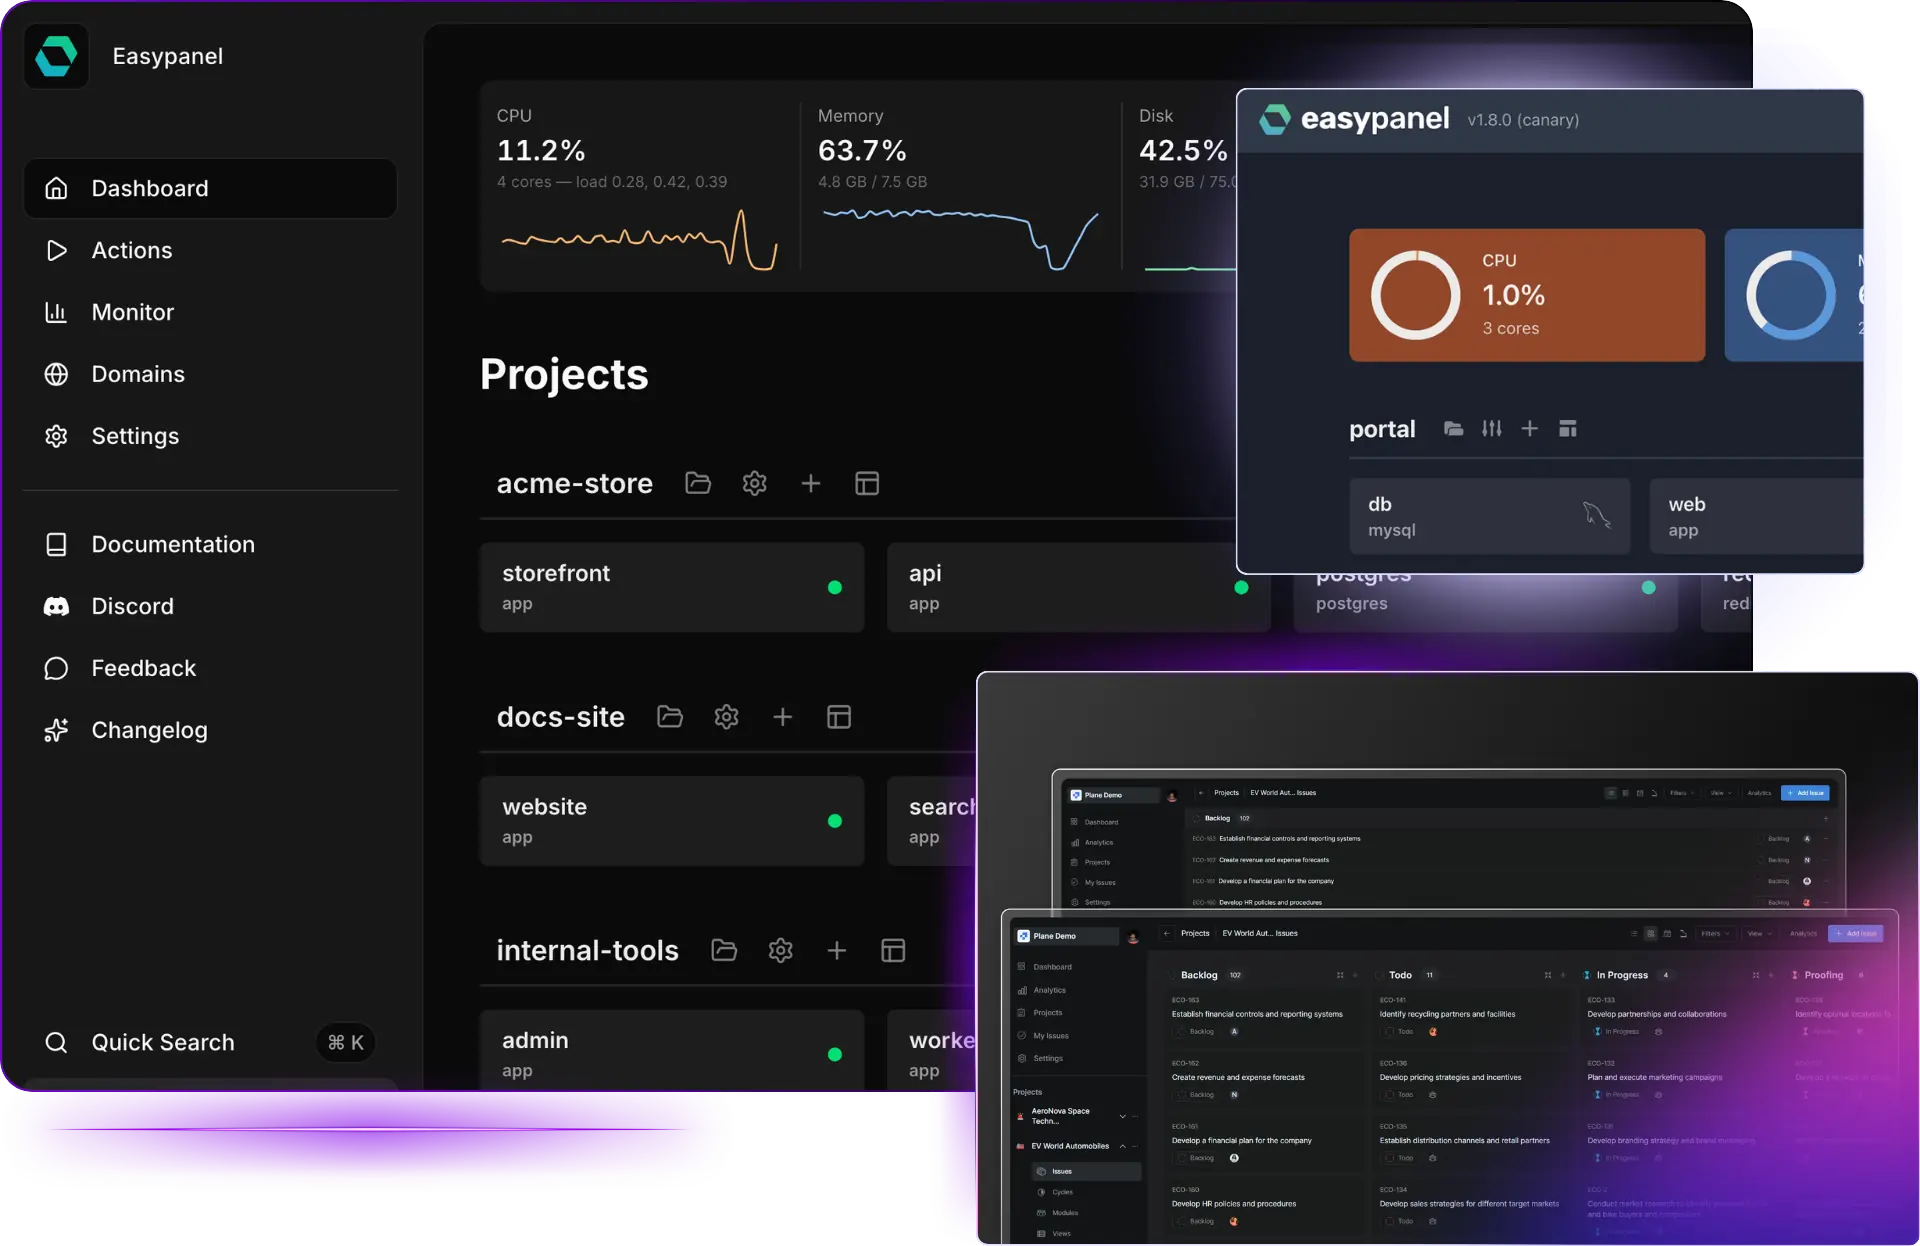Select calendar layout in the front Plane window
The height and width of the screenshot is (1246, 1920).
[x=1667, y=934]
